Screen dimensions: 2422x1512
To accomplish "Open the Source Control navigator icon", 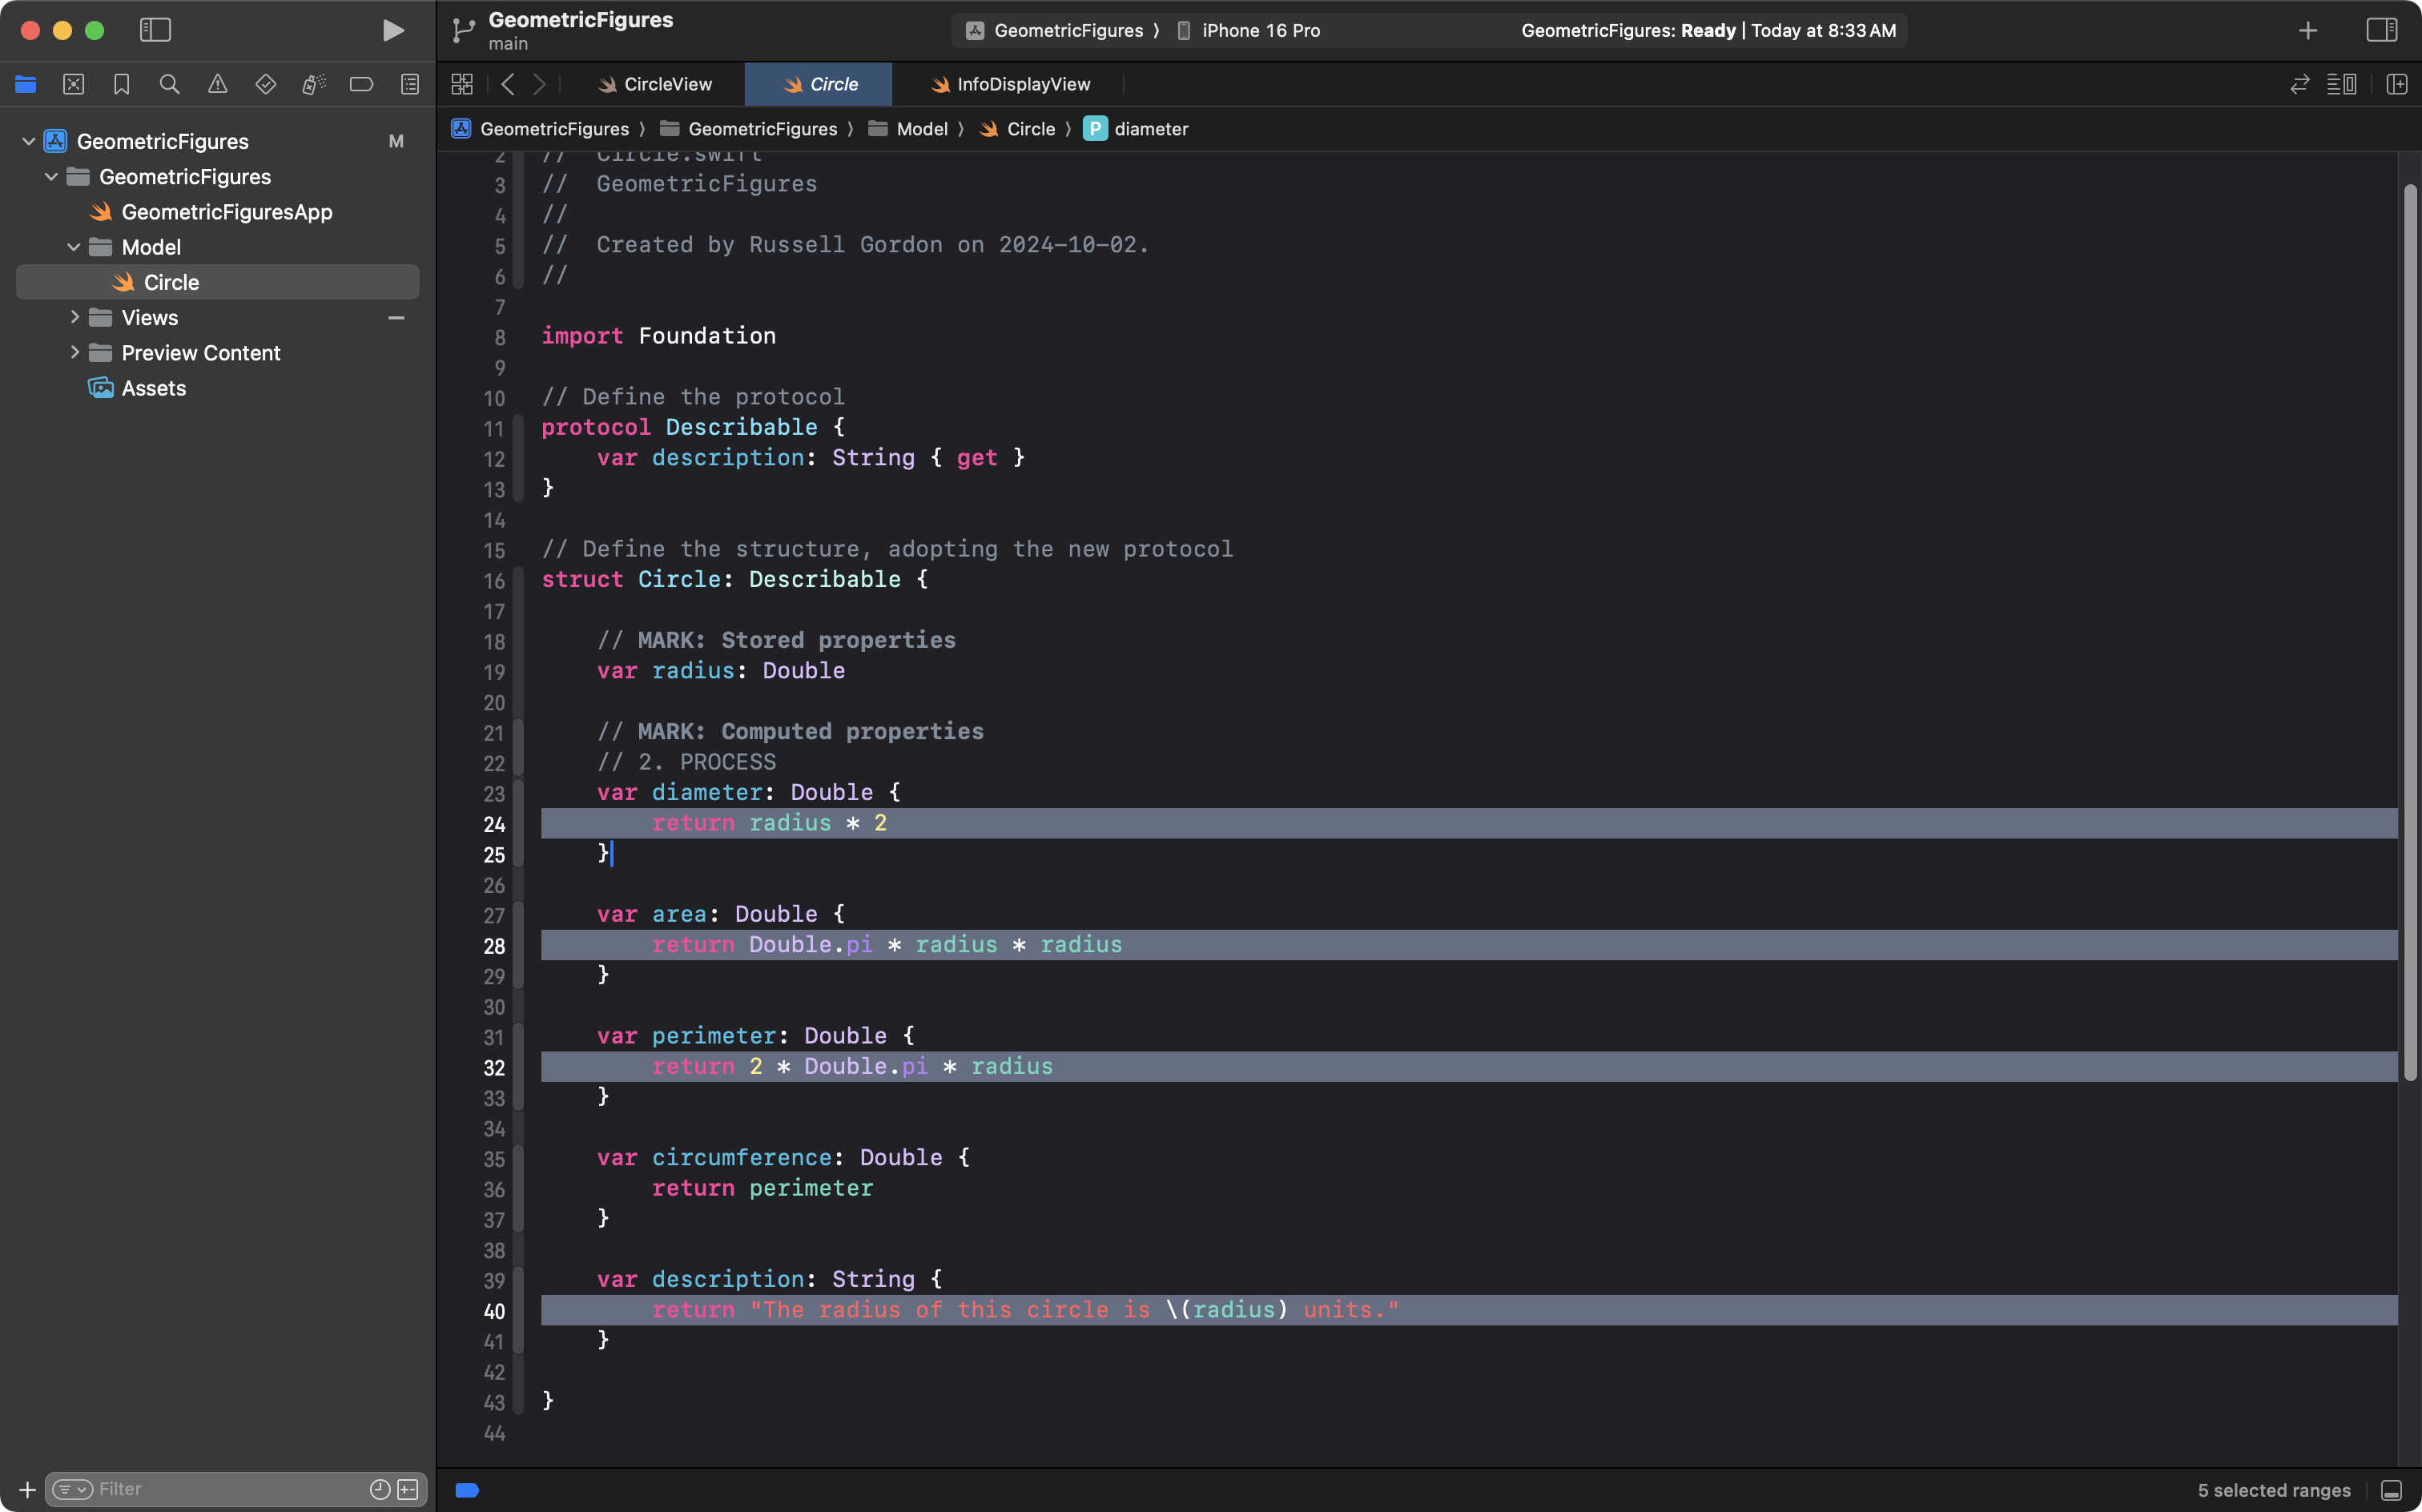I will click(73, 84).
